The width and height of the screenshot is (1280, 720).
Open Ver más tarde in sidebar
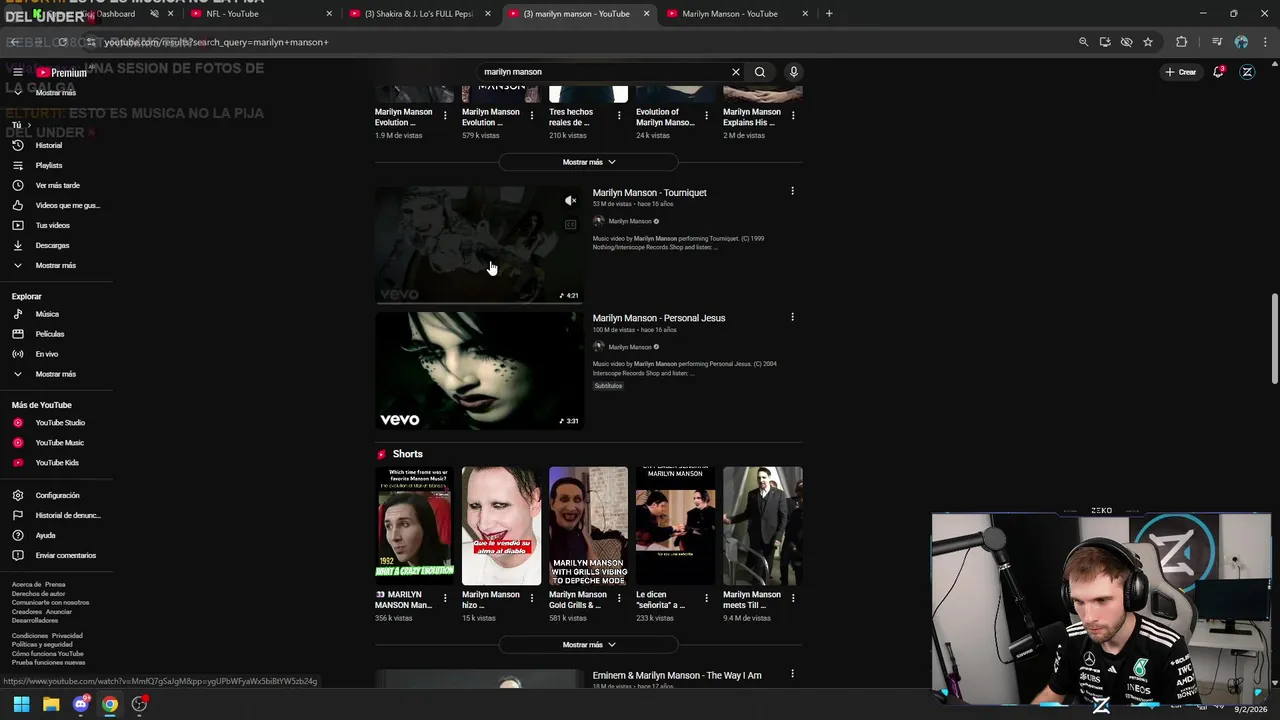click(56, 185)
